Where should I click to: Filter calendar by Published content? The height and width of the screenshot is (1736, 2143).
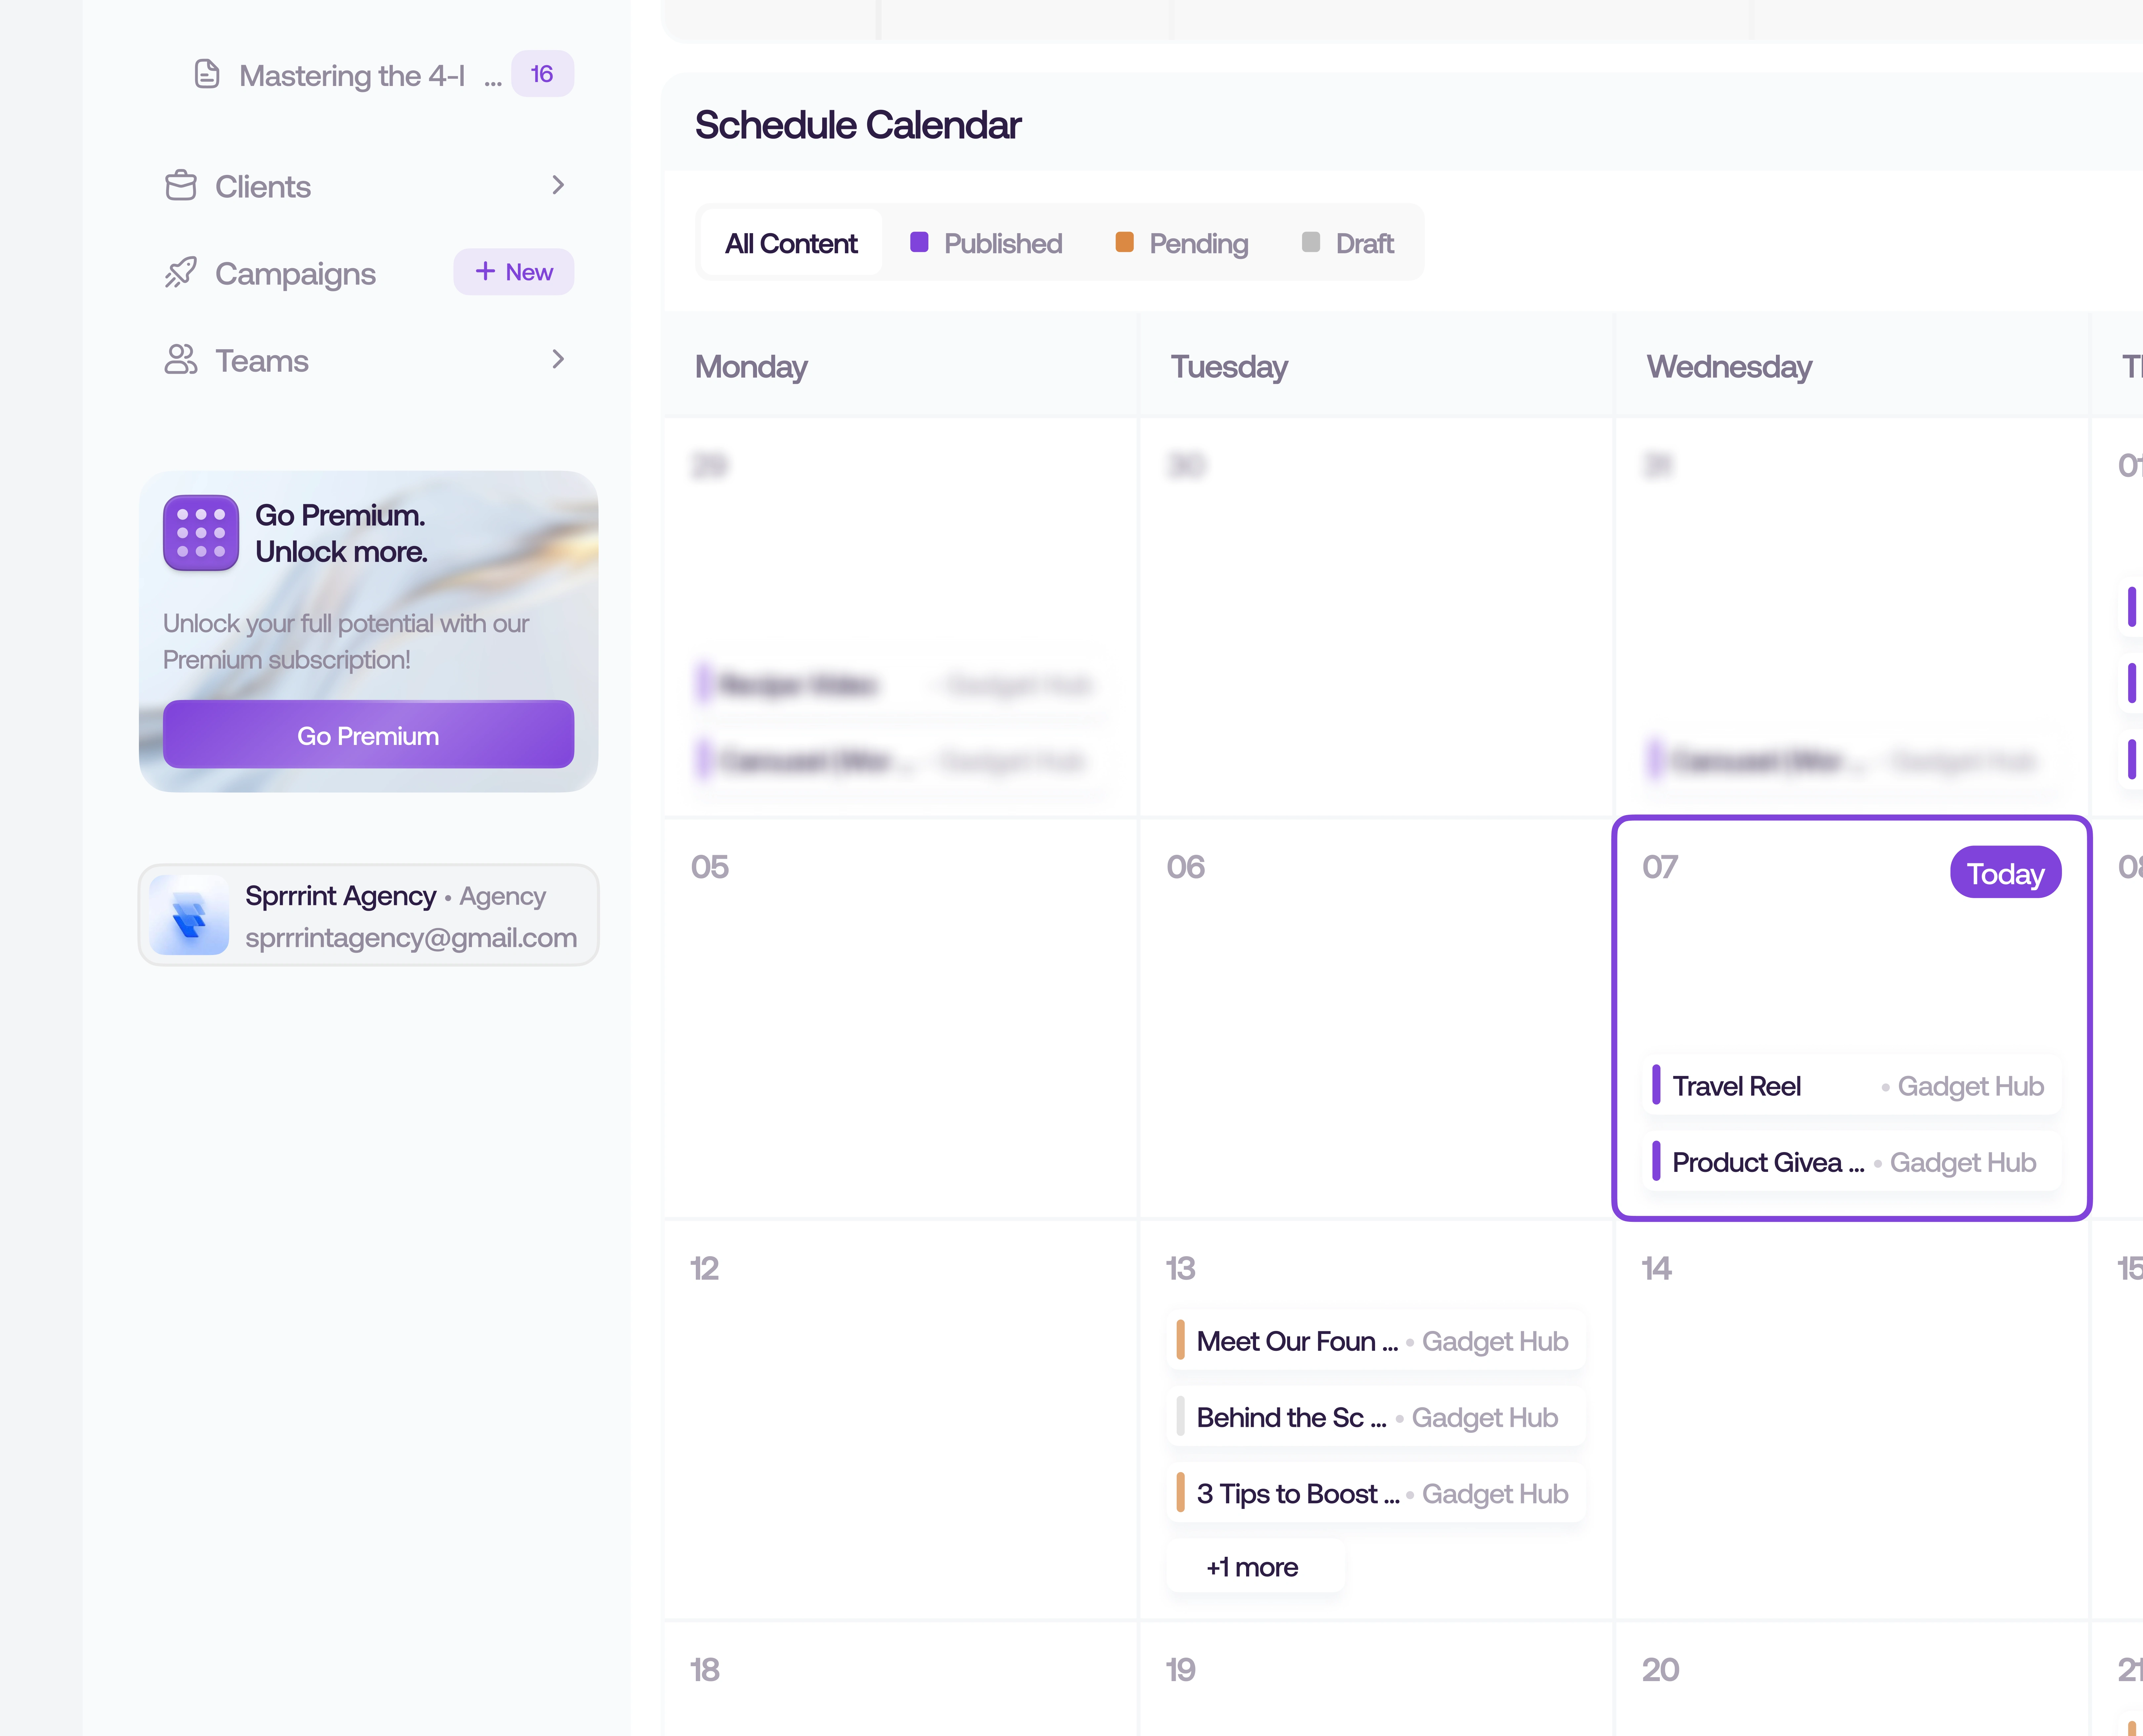coord(986,243)
